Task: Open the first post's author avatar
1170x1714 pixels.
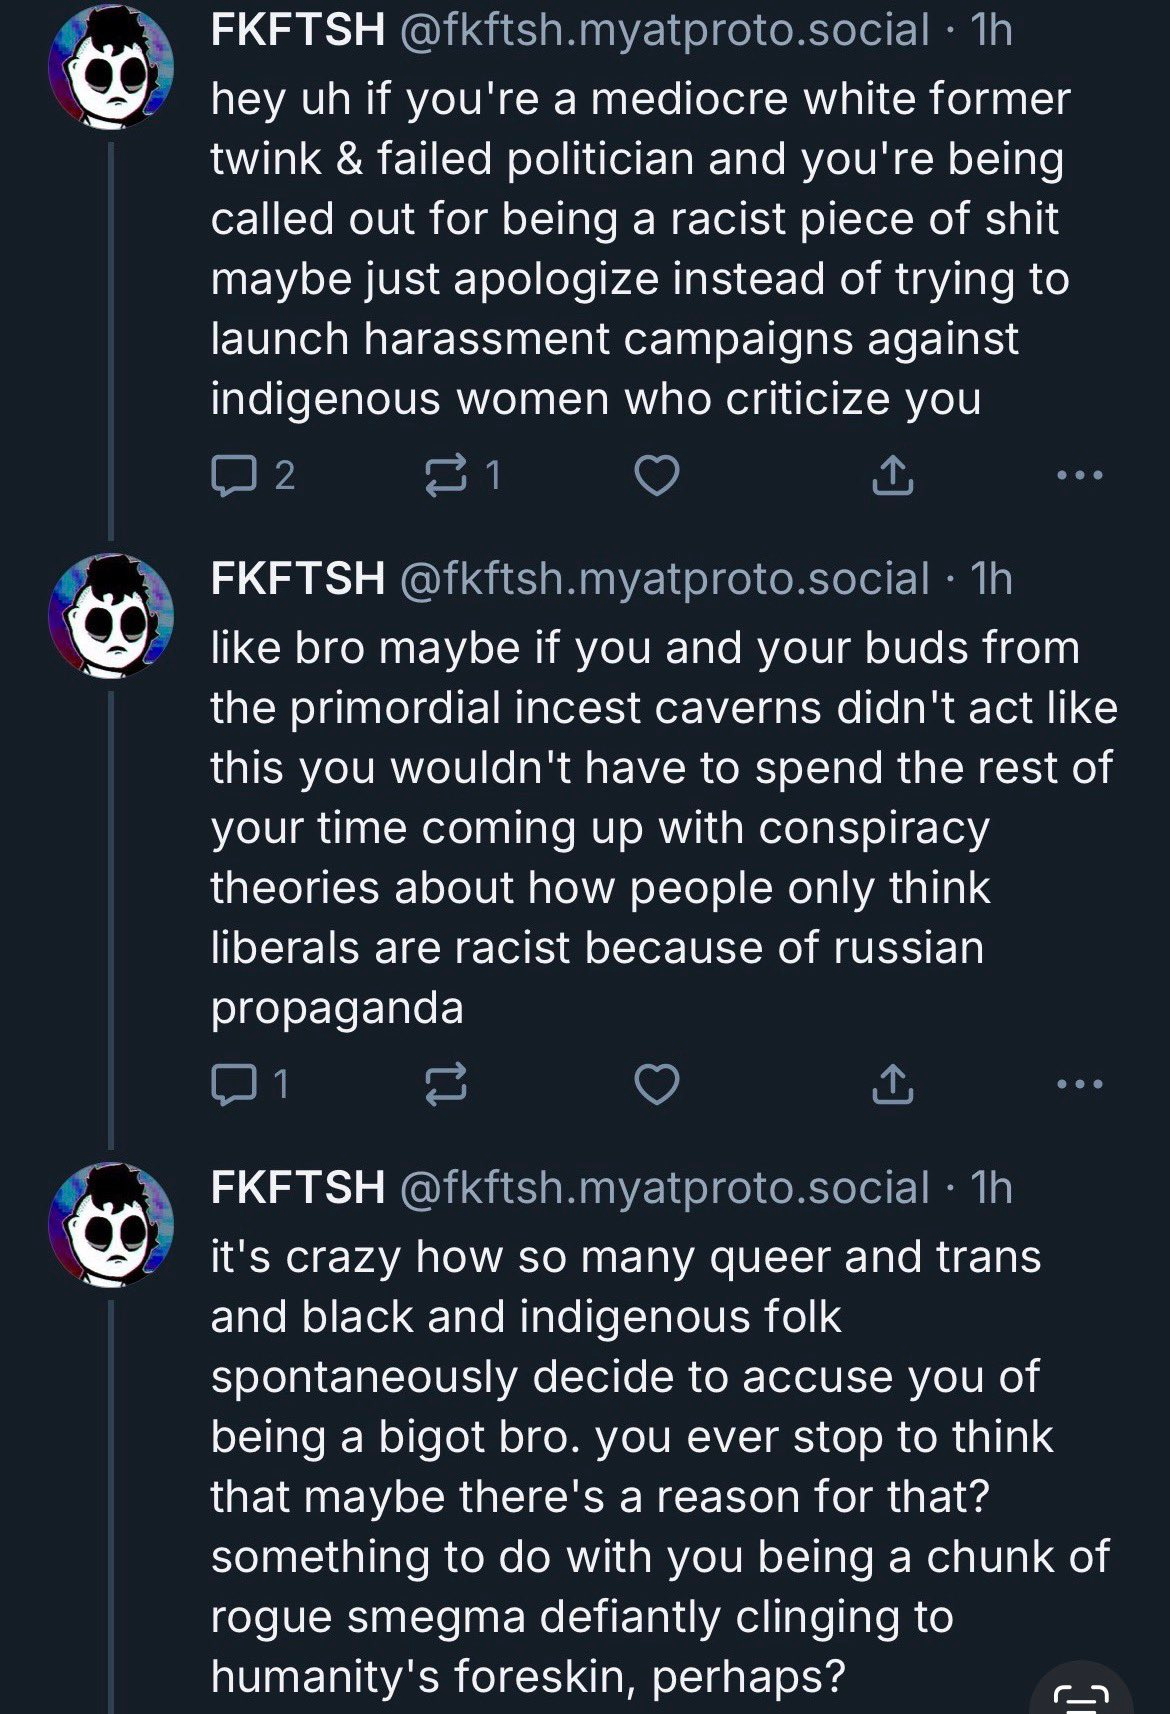Action: (x=112, y=69)
